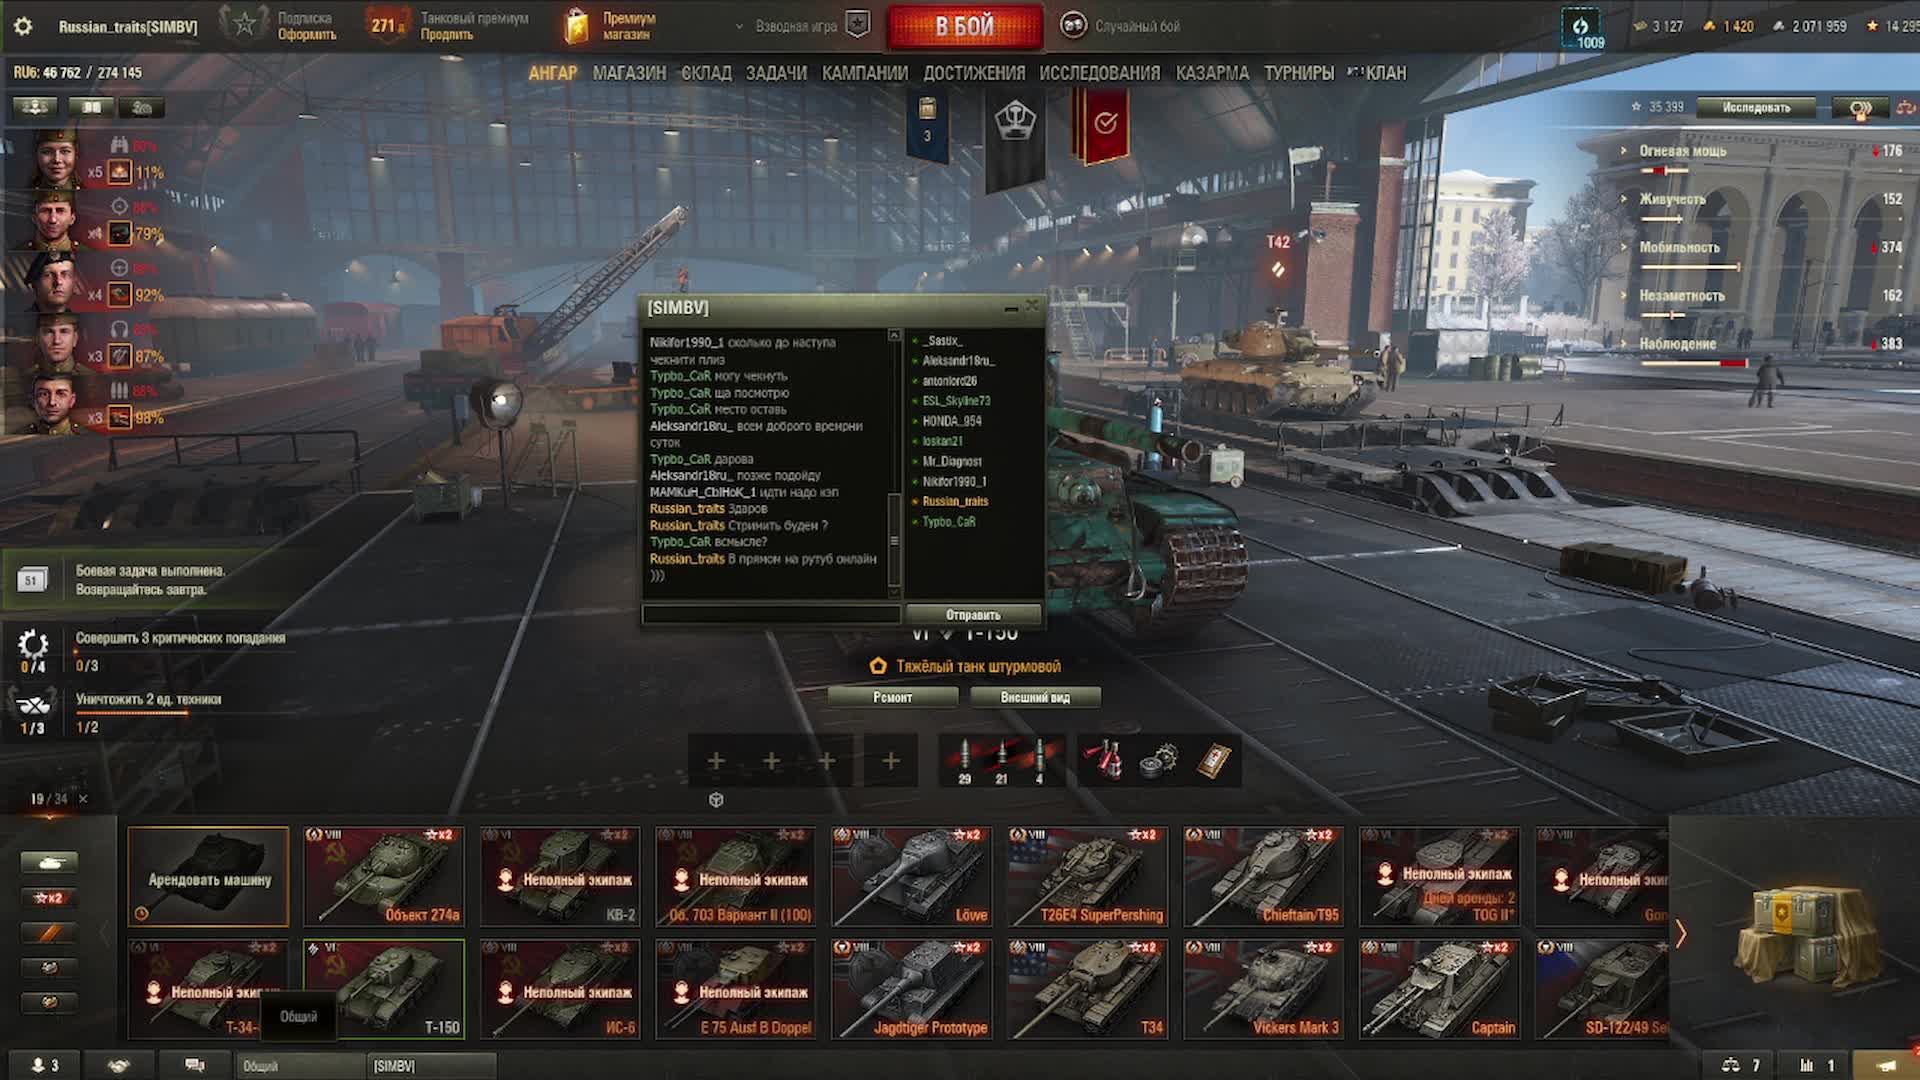Open the contacts handshake icon

(119, 1066)
